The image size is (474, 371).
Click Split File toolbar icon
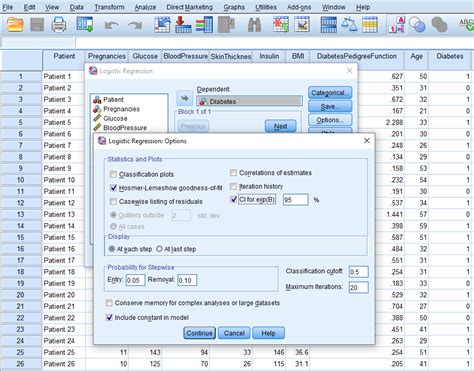[x=328, y=25]
